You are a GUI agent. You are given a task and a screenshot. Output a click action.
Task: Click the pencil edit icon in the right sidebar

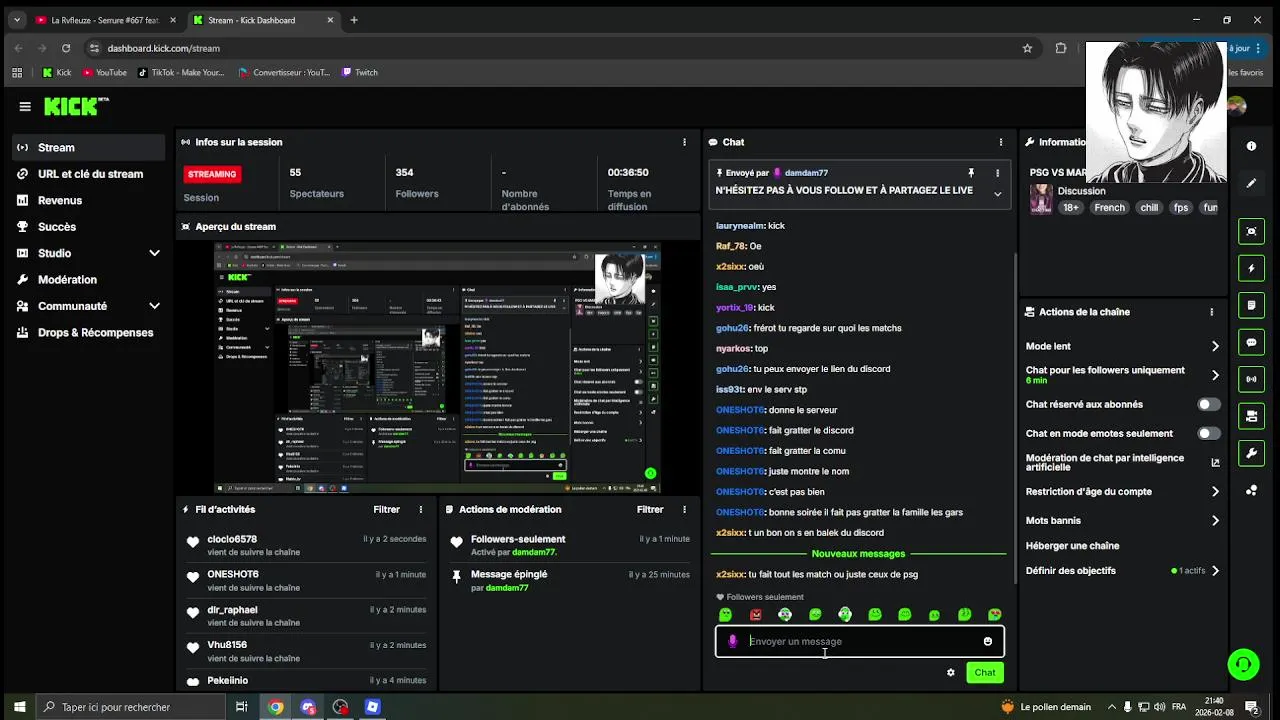click(1251, 183)
